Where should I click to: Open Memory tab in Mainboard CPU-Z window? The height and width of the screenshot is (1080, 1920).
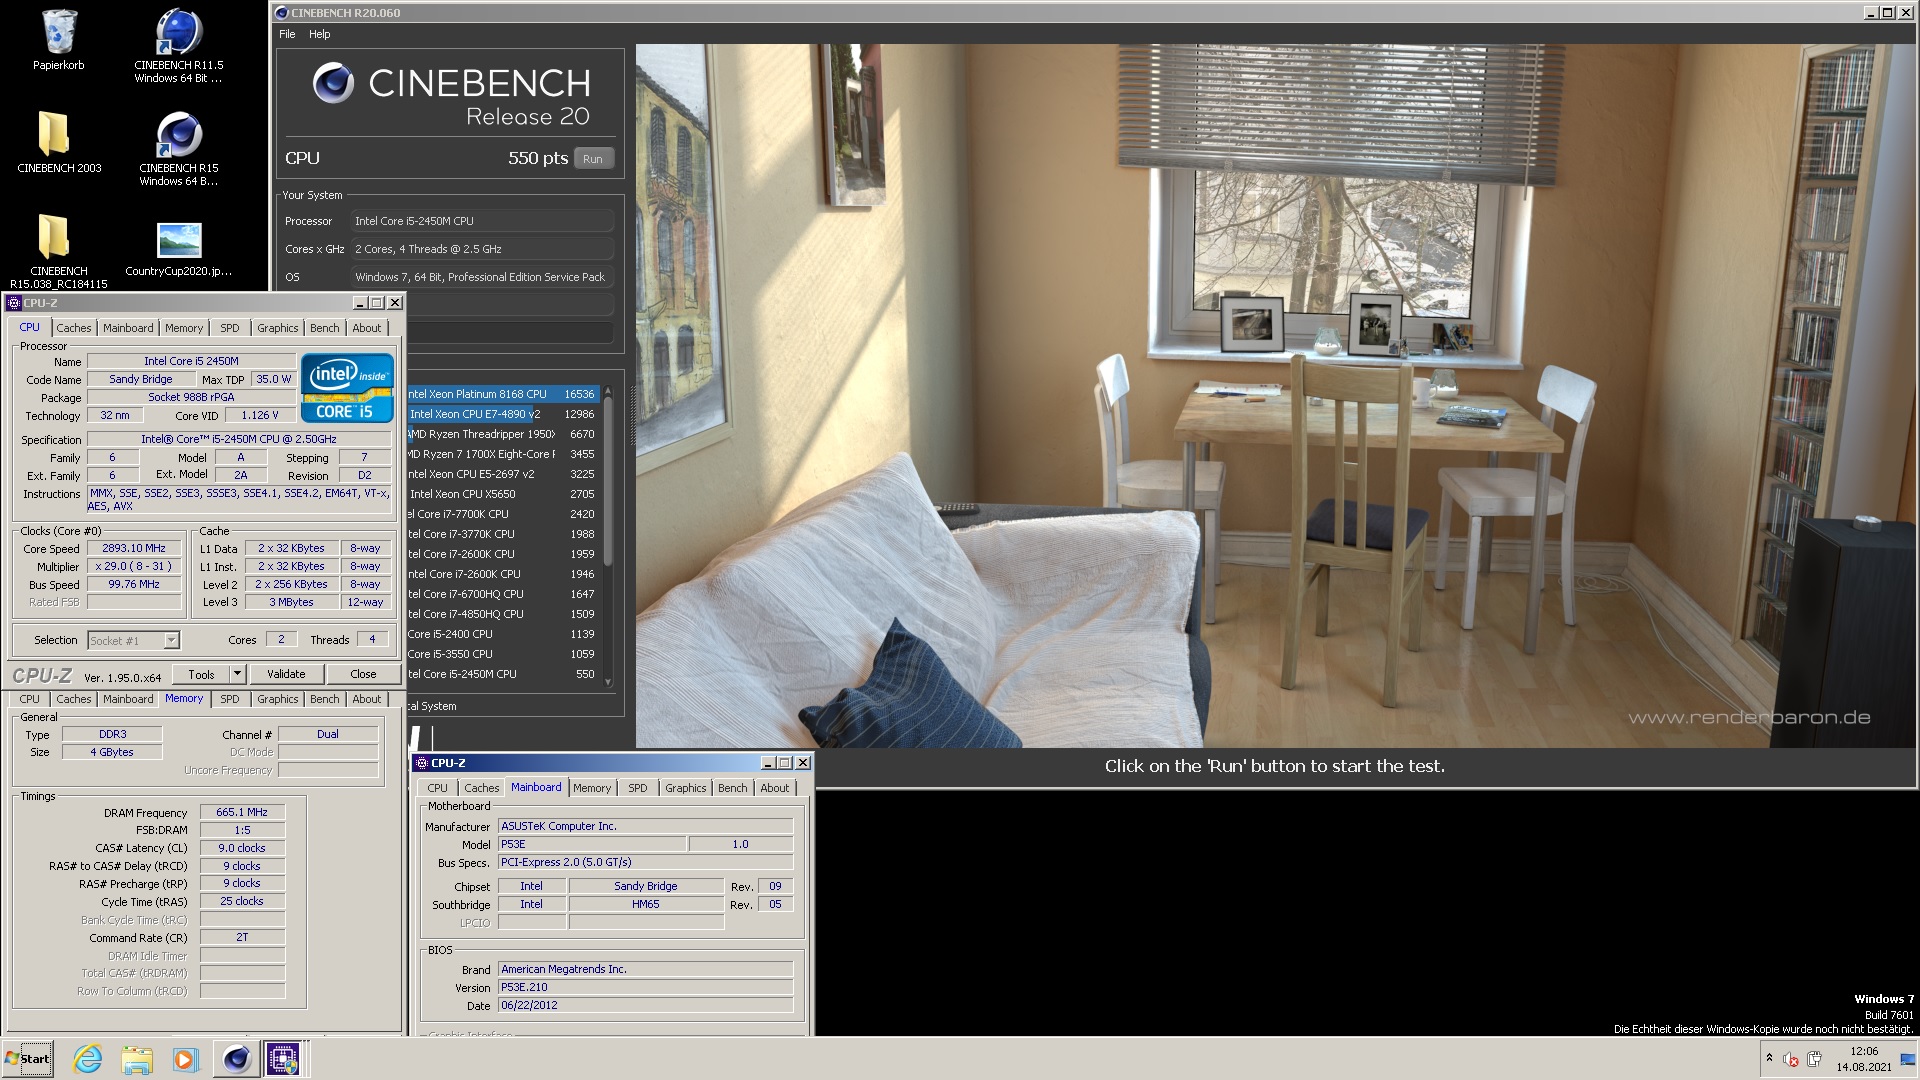click(x=592, y=788)
